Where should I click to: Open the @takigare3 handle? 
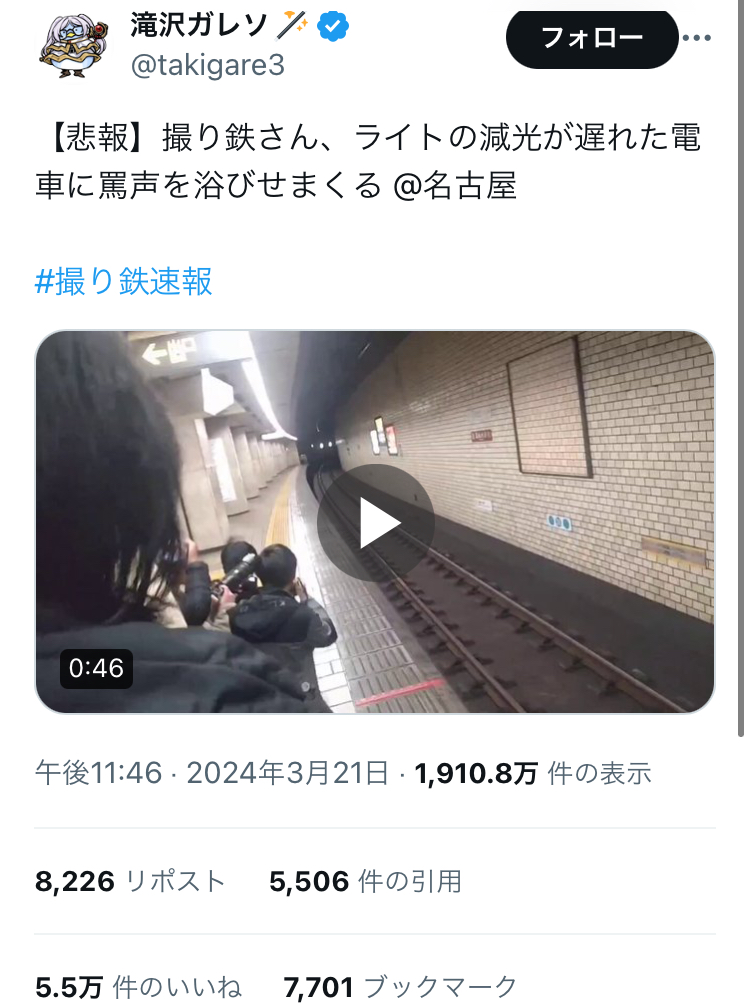[x=208, y=65]
